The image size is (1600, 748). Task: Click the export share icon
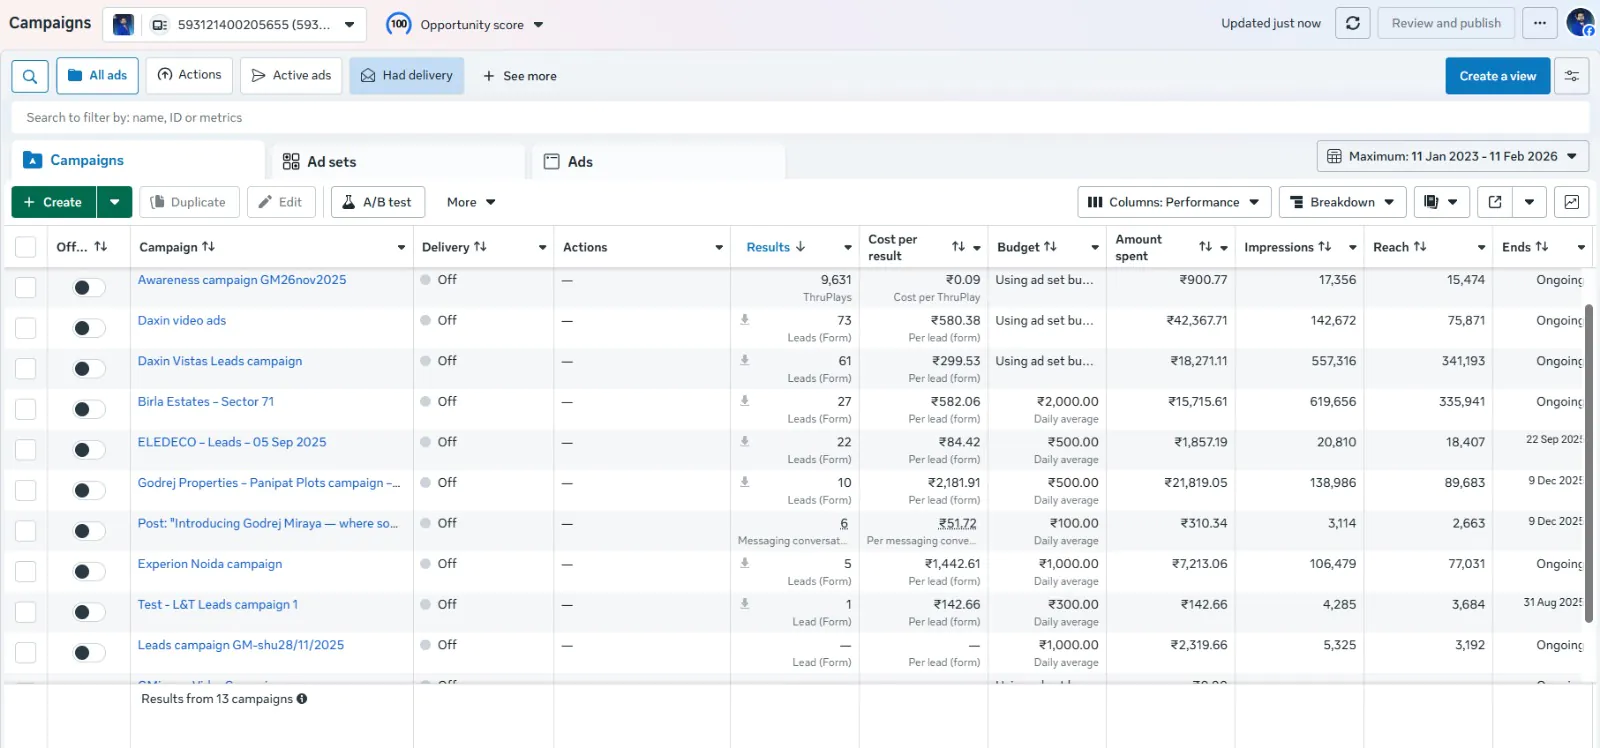pos(1495,202)
